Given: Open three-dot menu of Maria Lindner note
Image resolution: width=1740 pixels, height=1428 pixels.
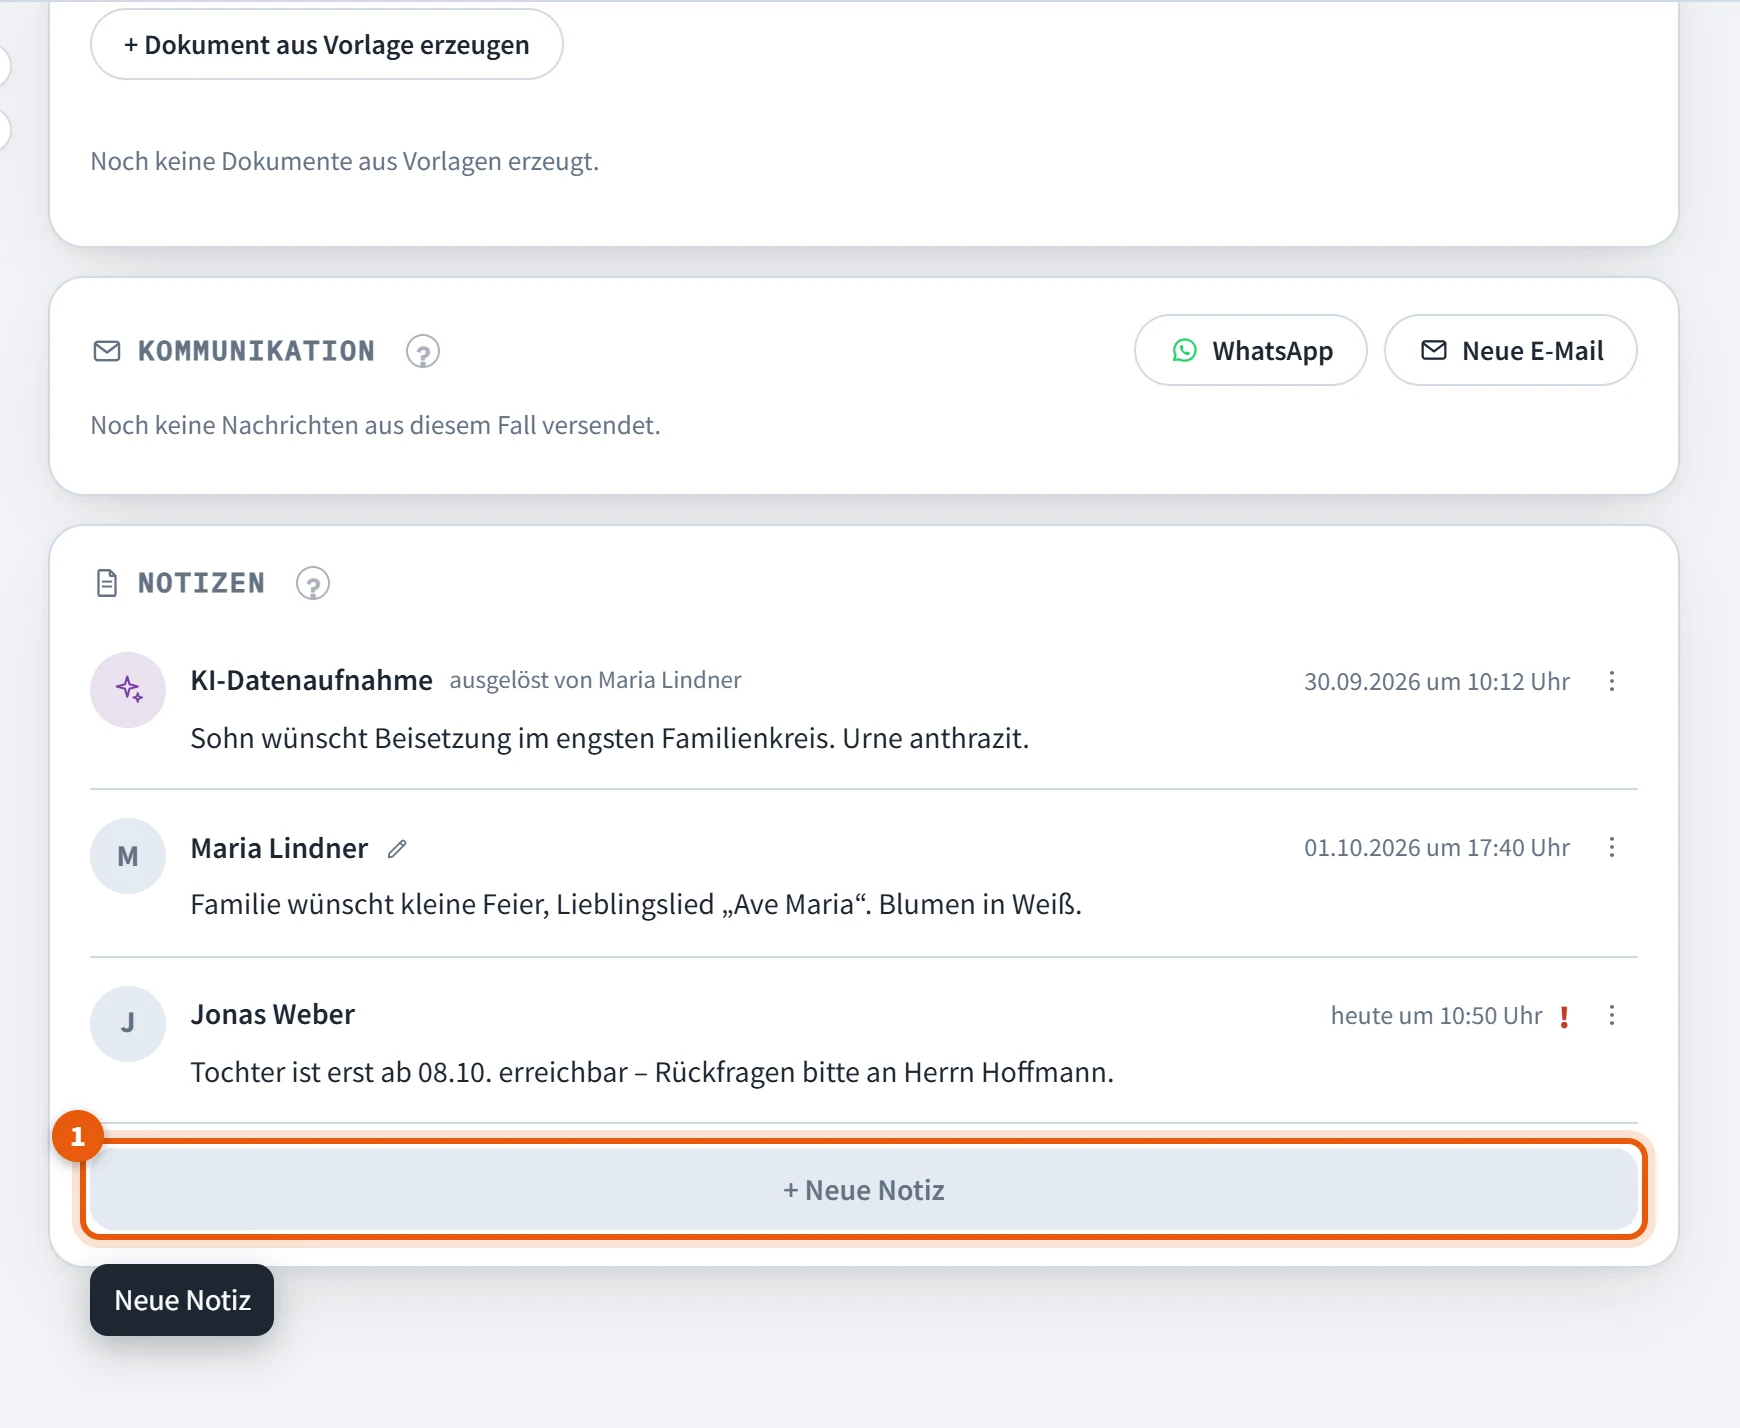Looking at the screenshot, I should pos(1611,847).
